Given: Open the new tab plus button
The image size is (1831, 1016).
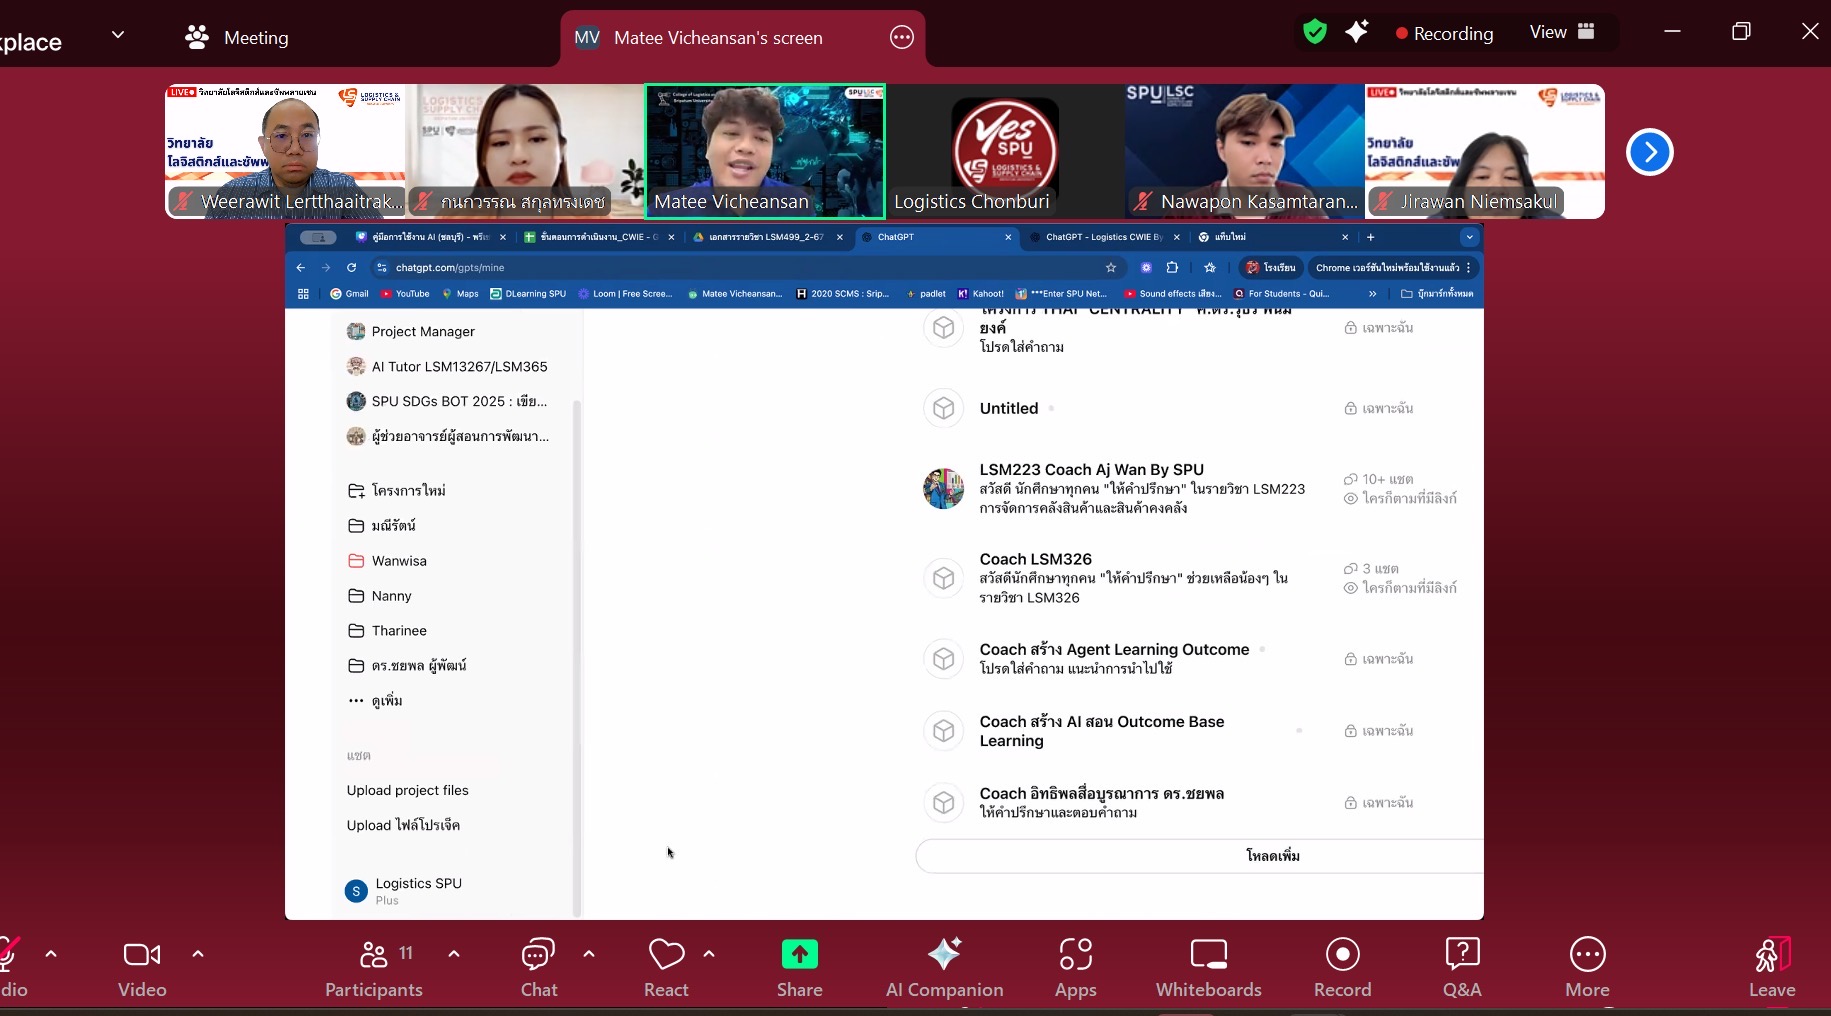Looking at the screenshot, I should pos(1371,237).
